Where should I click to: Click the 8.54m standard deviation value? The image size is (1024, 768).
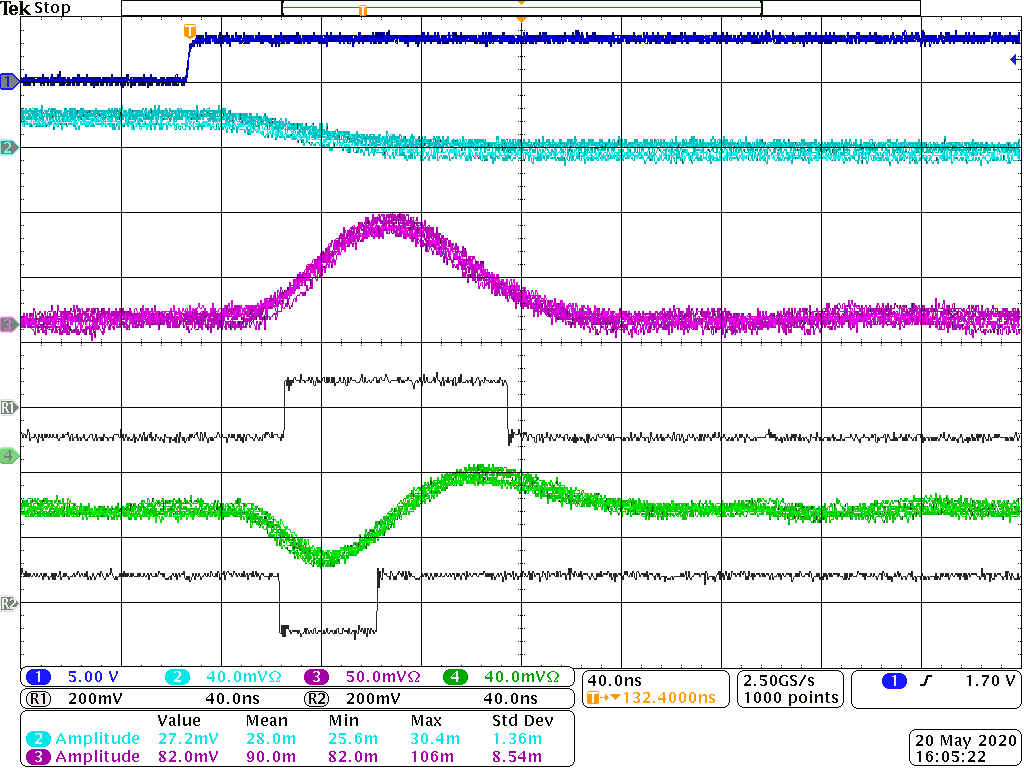[x=517, y=757]
